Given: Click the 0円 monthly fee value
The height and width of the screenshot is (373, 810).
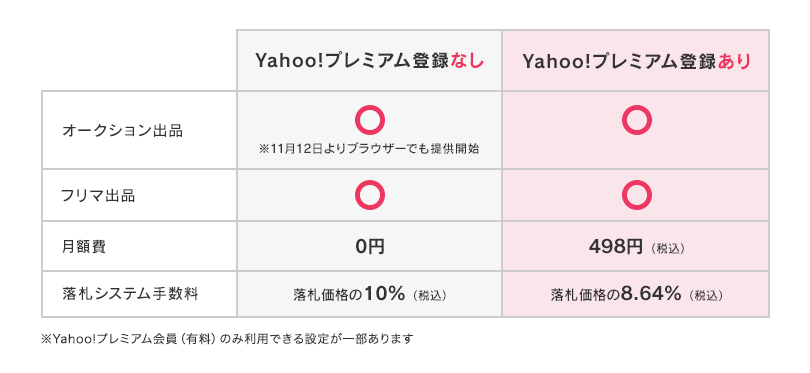Looking at the screenshot, I should [370, 247].
